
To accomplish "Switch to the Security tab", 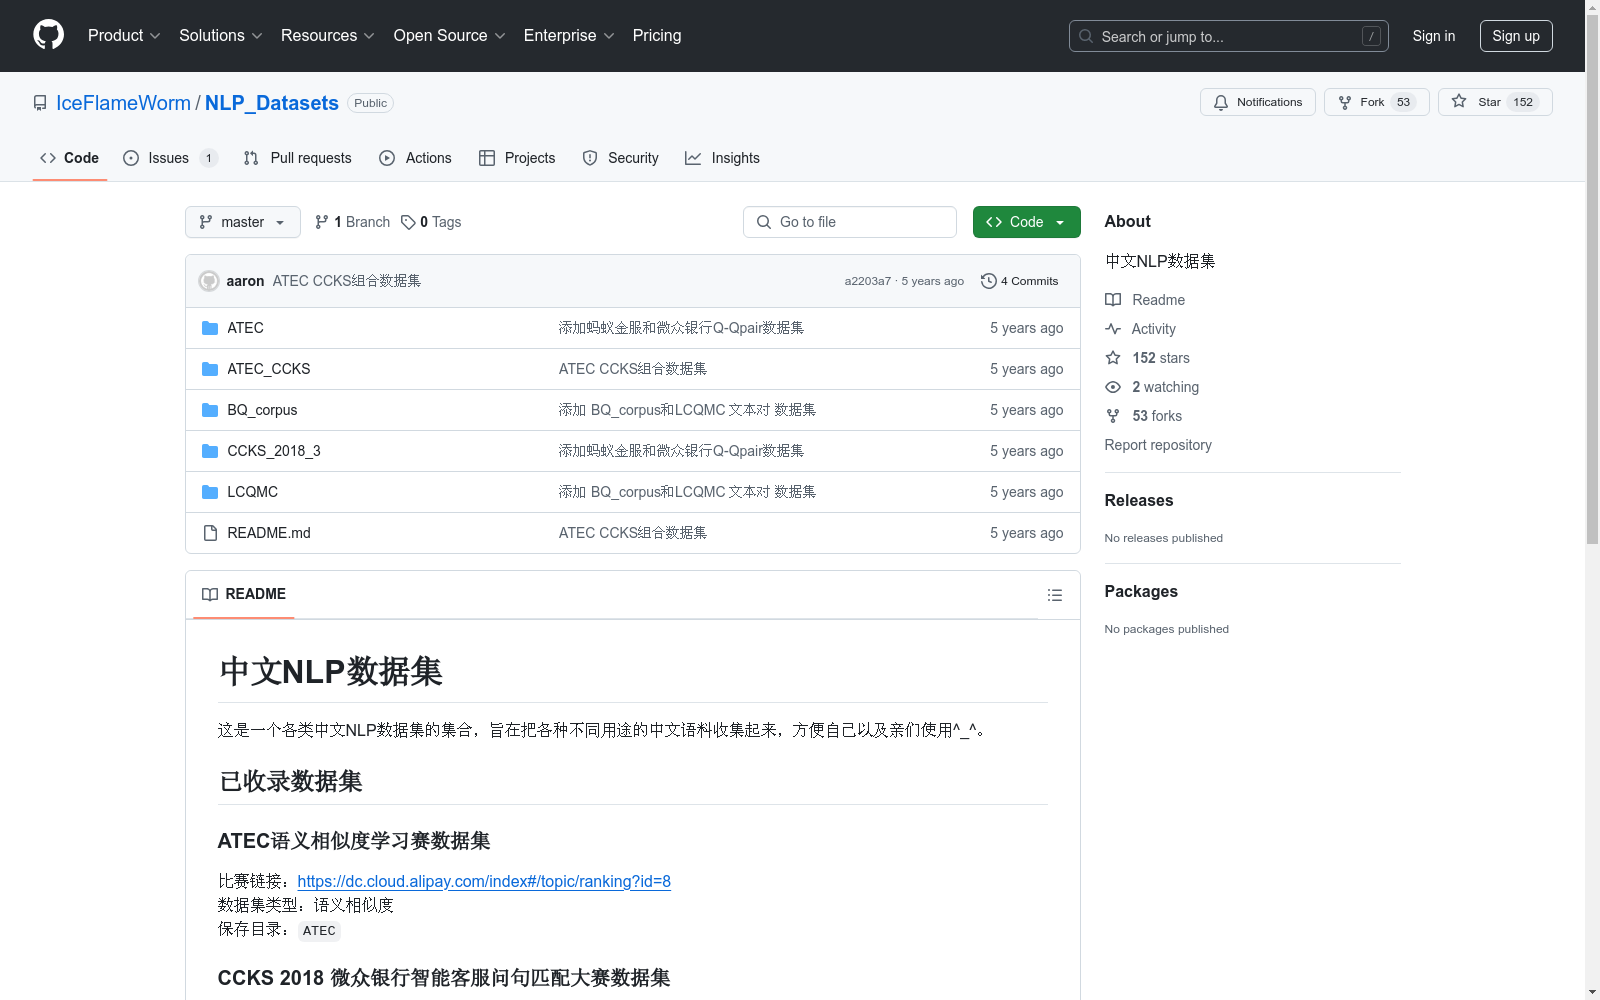I will tap(621, 158).
